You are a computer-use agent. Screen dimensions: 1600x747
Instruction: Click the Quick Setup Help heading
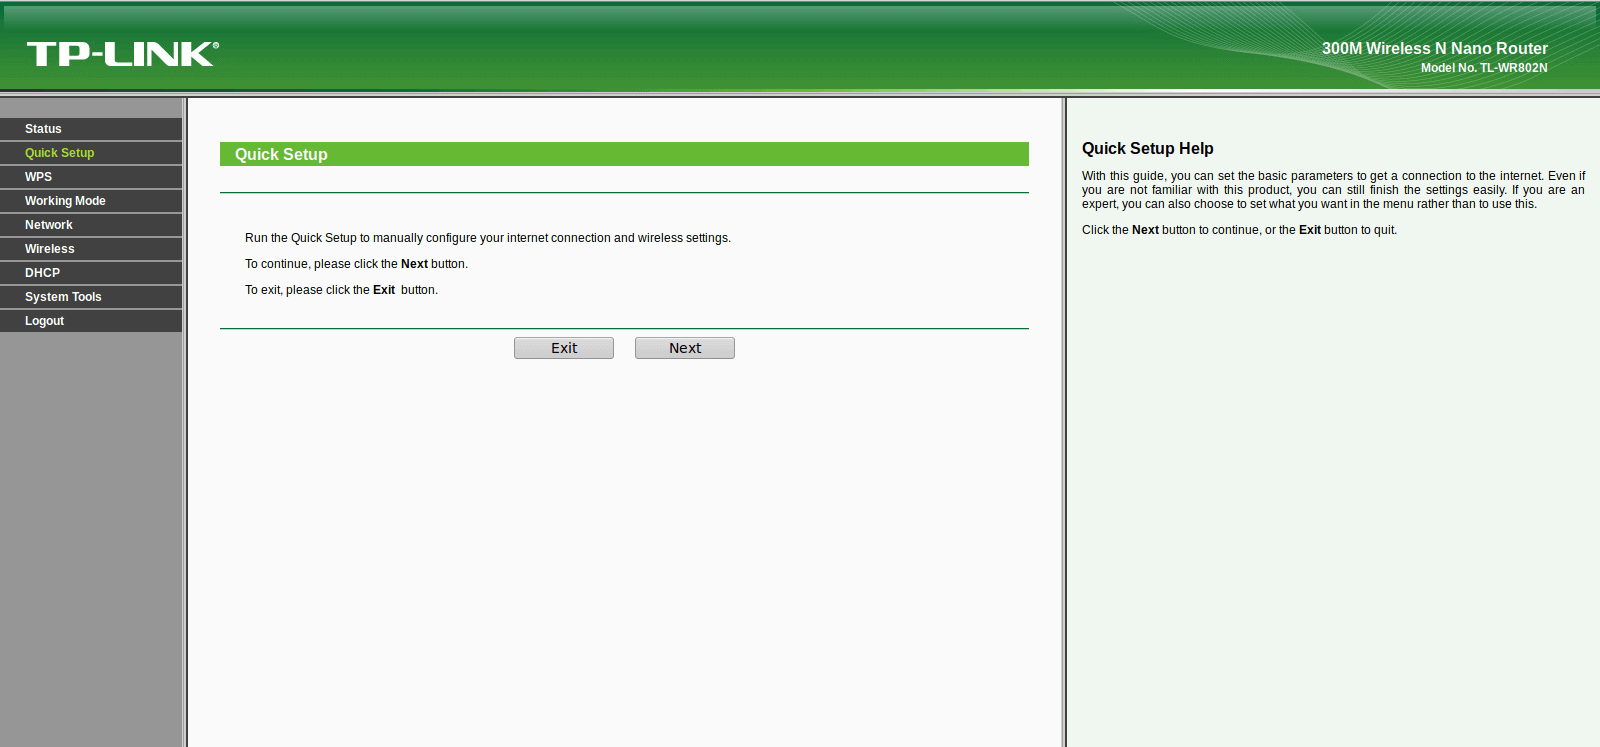pyautogui.click(x=1148, y=148)
